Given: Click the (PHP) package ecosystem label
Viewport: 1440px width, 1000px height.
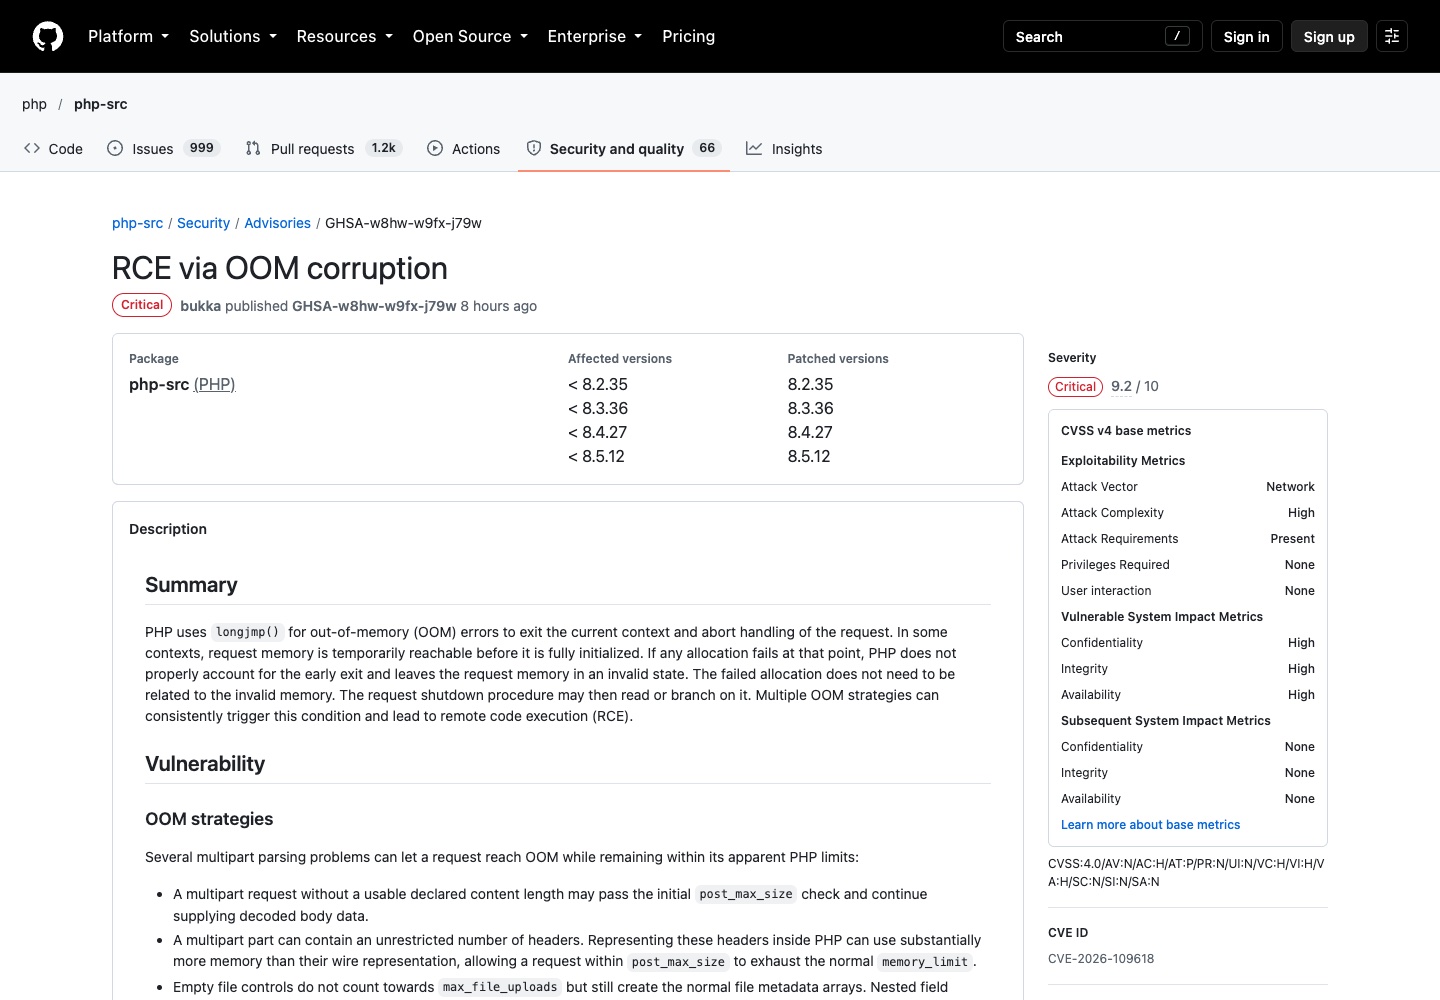Looking at the screenshot, I should point(214,384).
